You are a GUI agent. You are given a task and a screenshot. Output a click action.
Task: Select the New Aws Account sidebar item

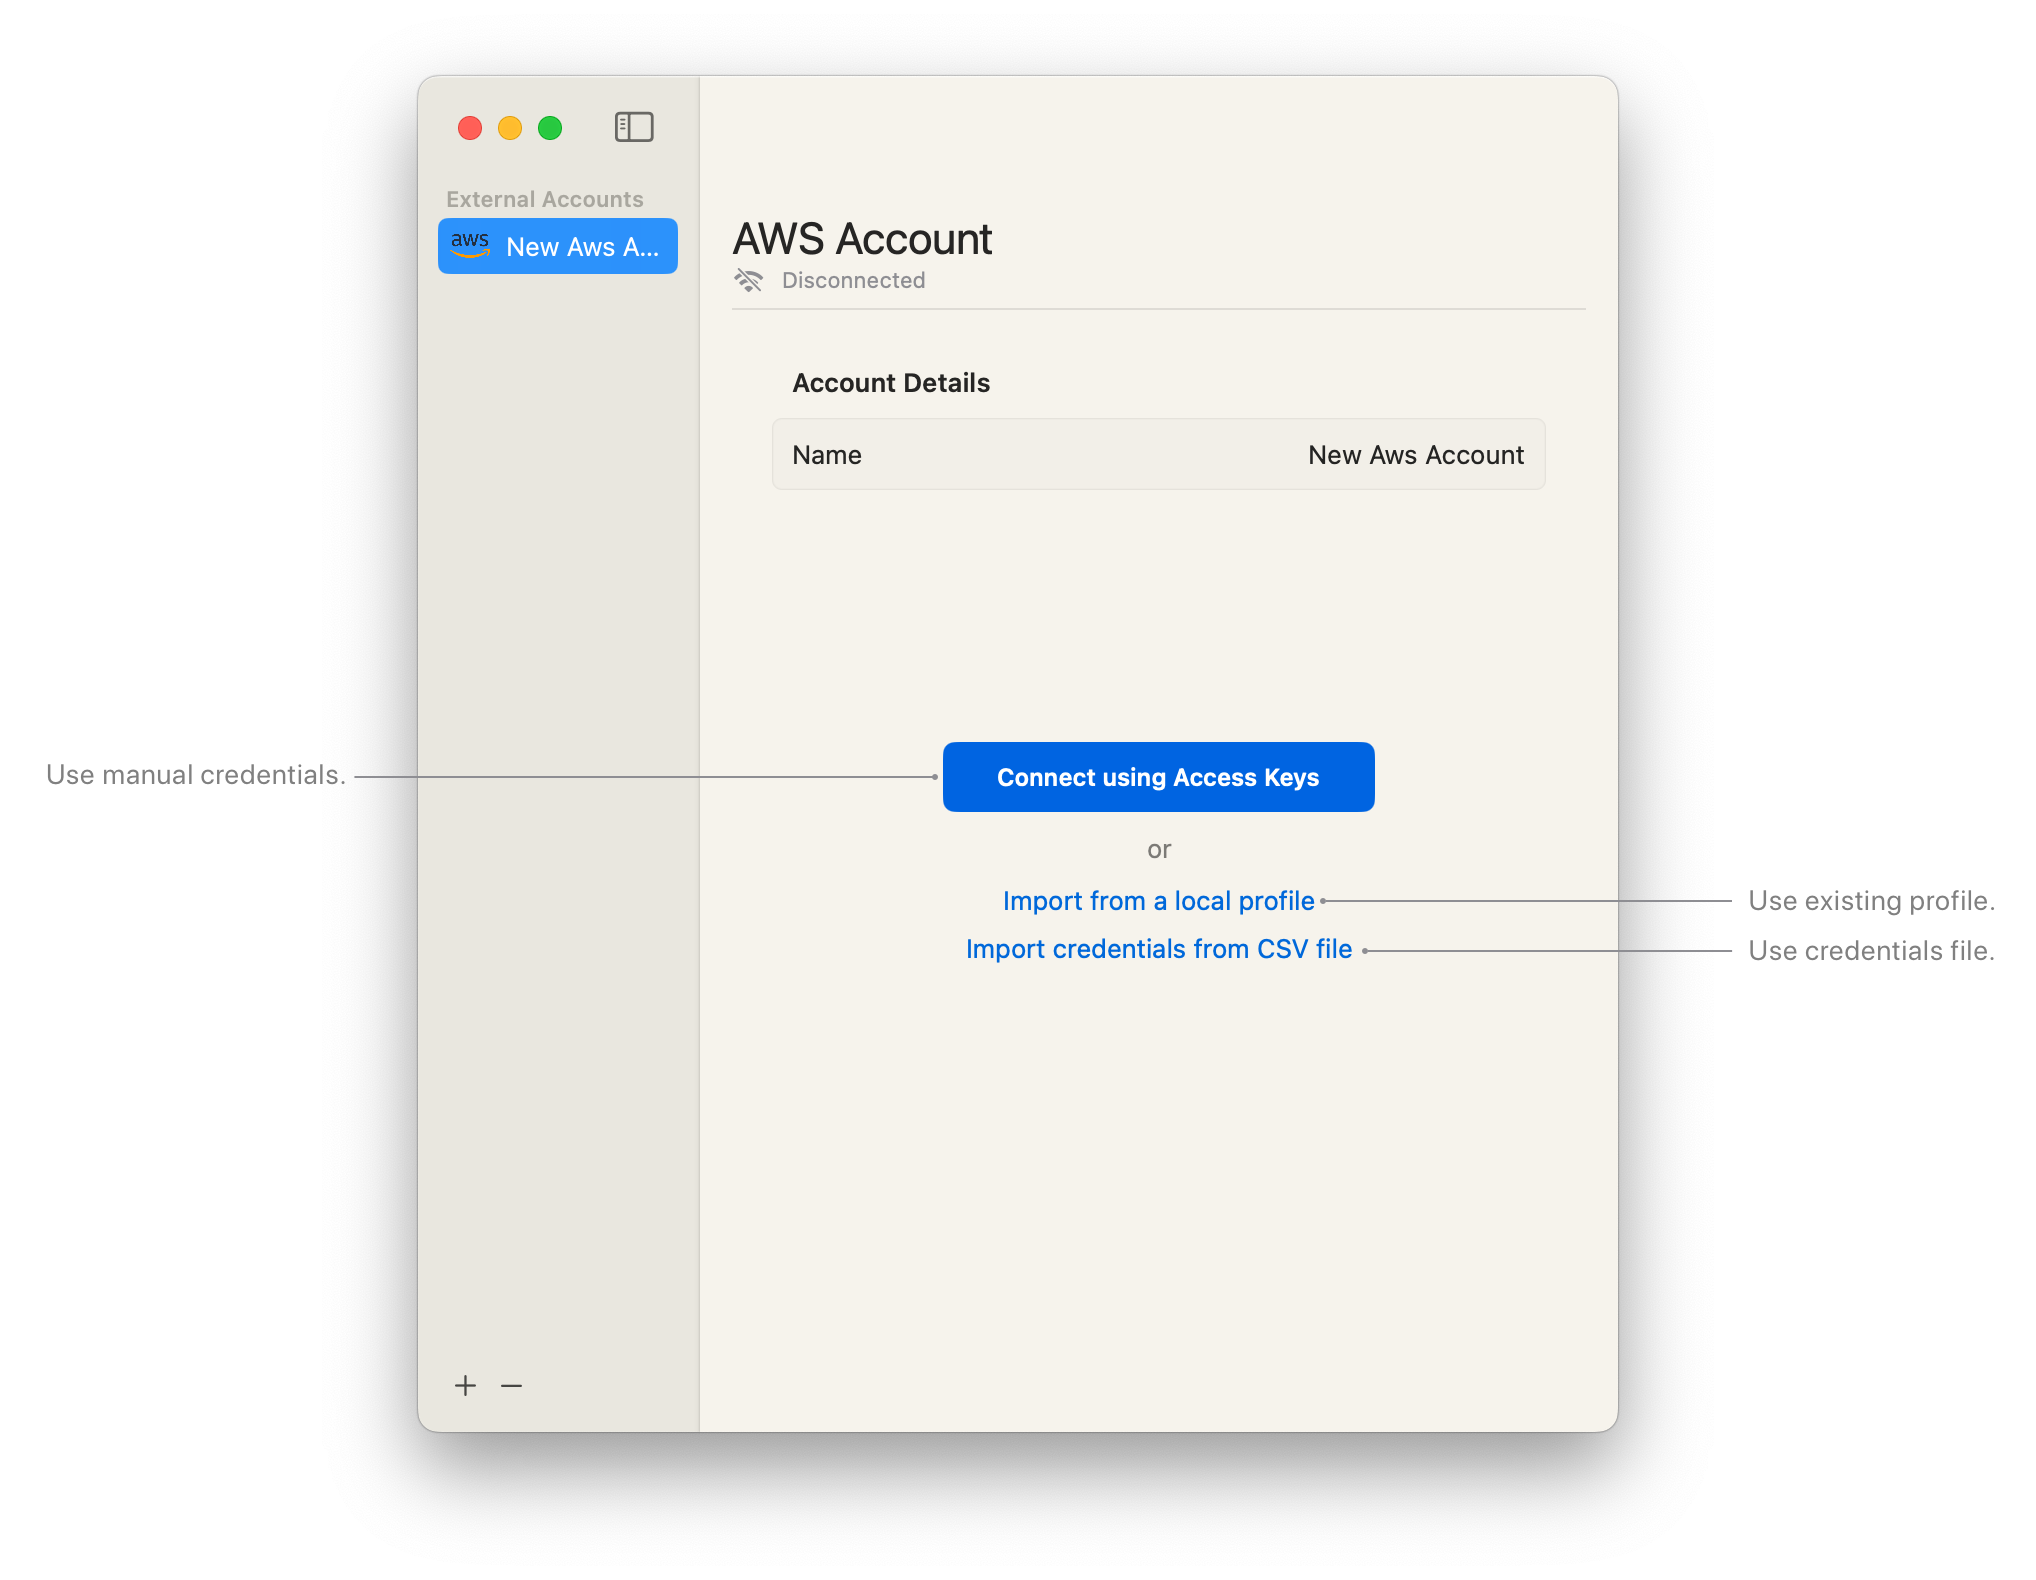click(x=558, y=246)
